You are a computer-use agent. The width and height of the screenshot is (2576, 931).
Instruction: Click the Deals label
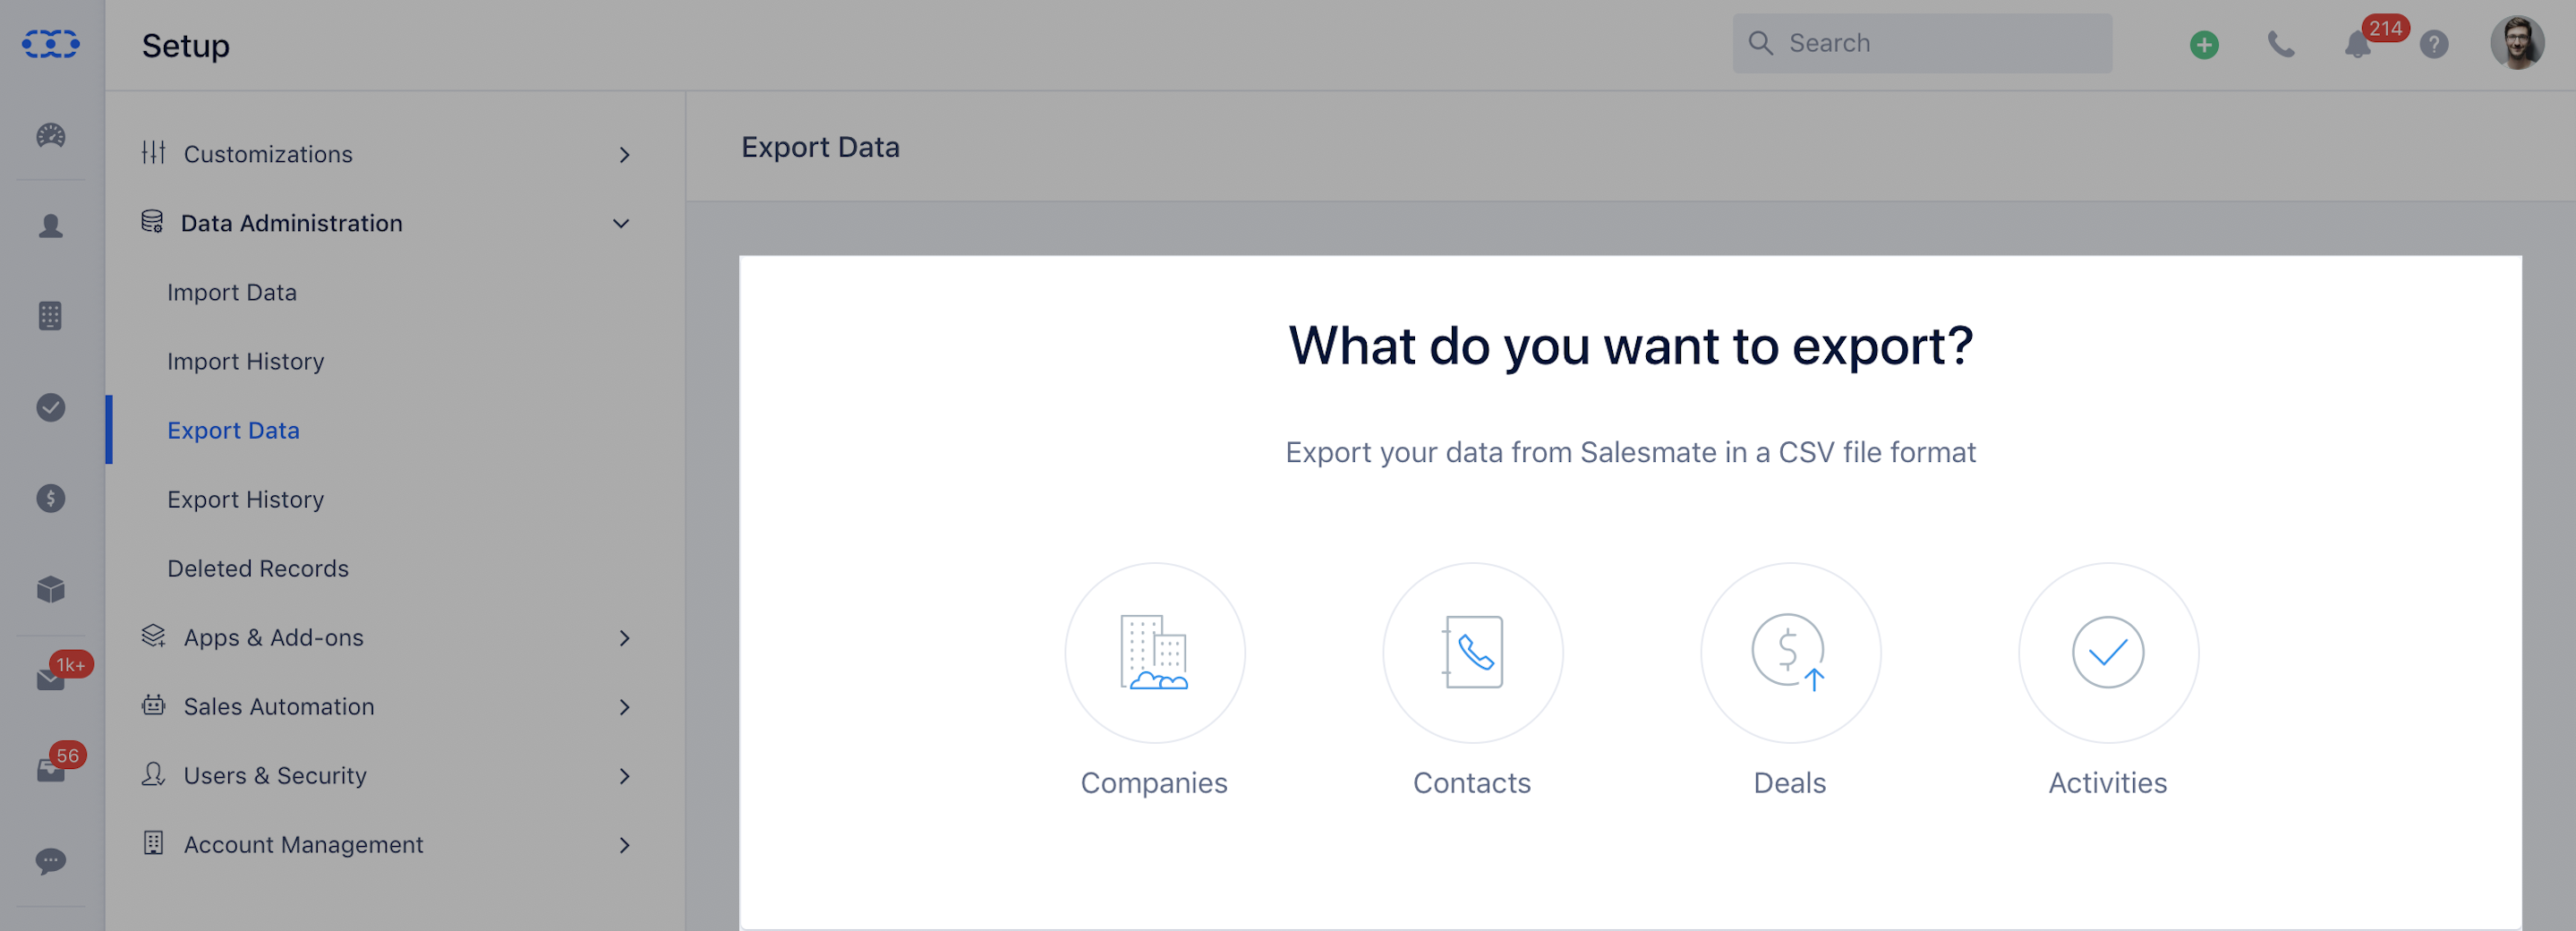[x=1790, y=783]
